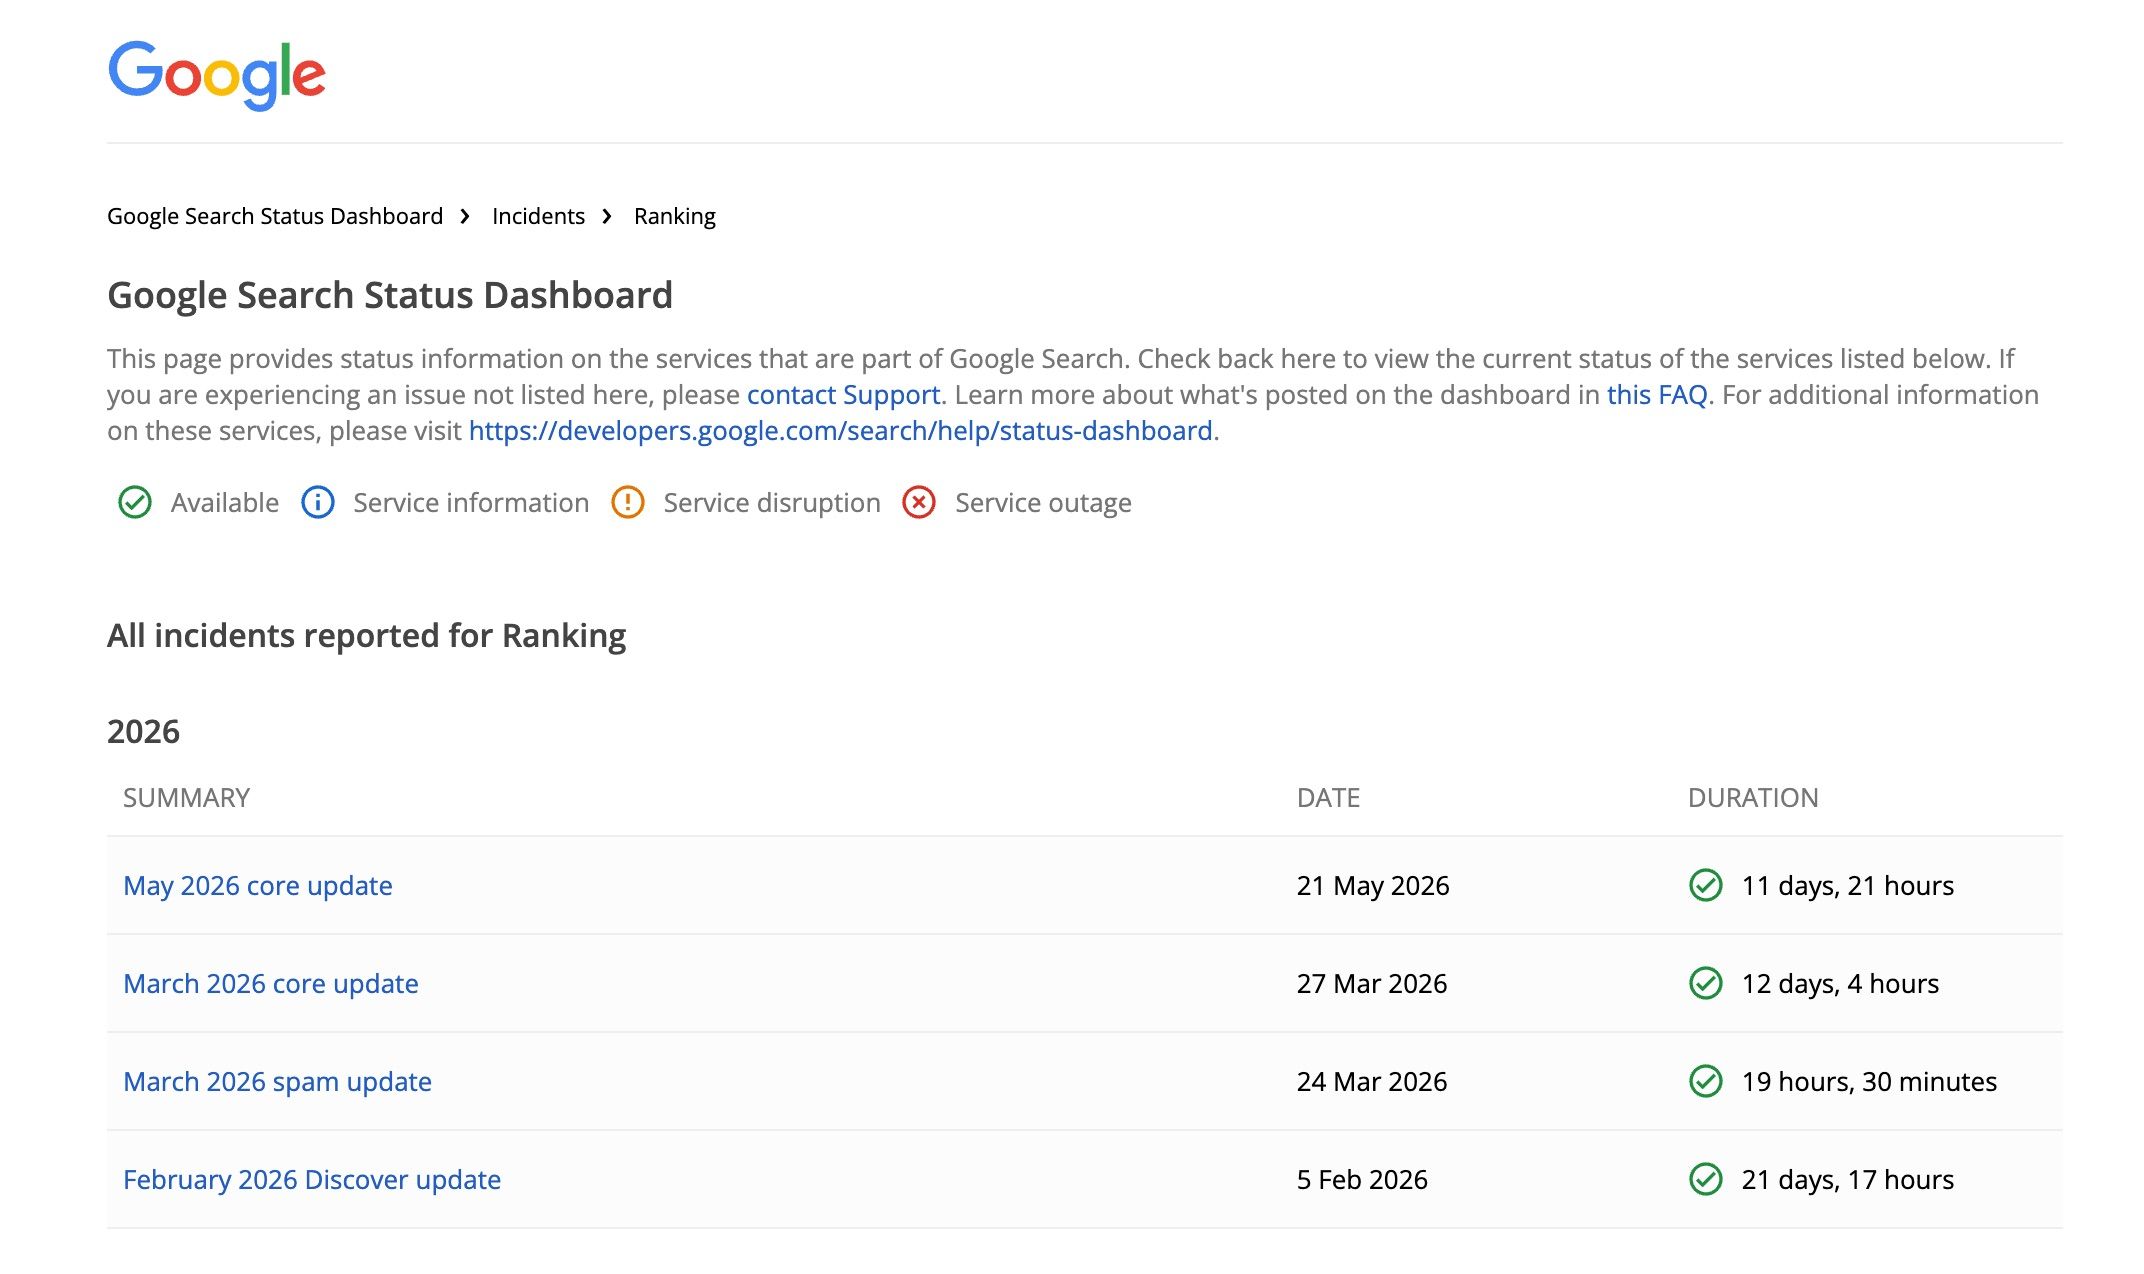
Task: Click the 'Service disruption' legend label
Action: 772,502
